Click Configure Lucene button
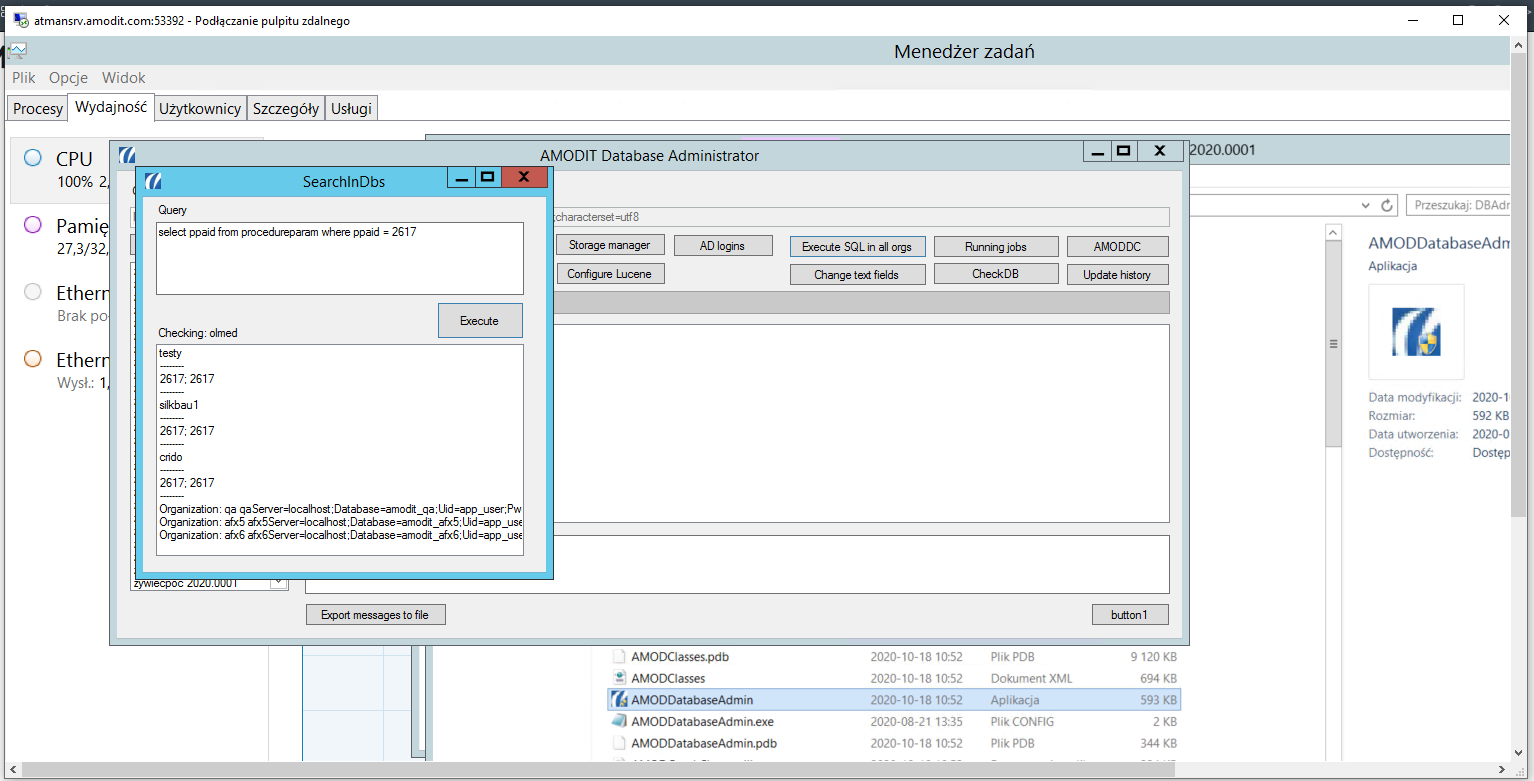Screen dimensions: 1534x781 point(609,273)
